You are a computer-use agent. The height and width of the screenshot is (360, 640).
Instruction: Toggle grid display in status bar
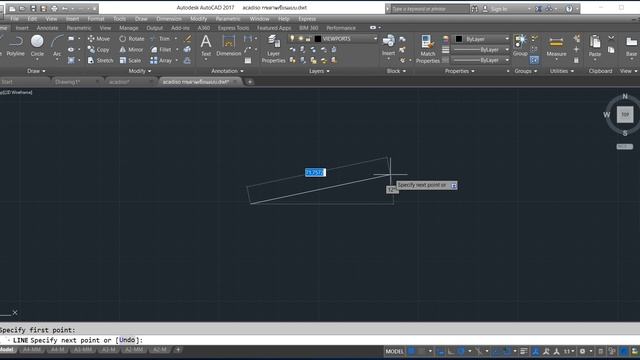point(411,351)
